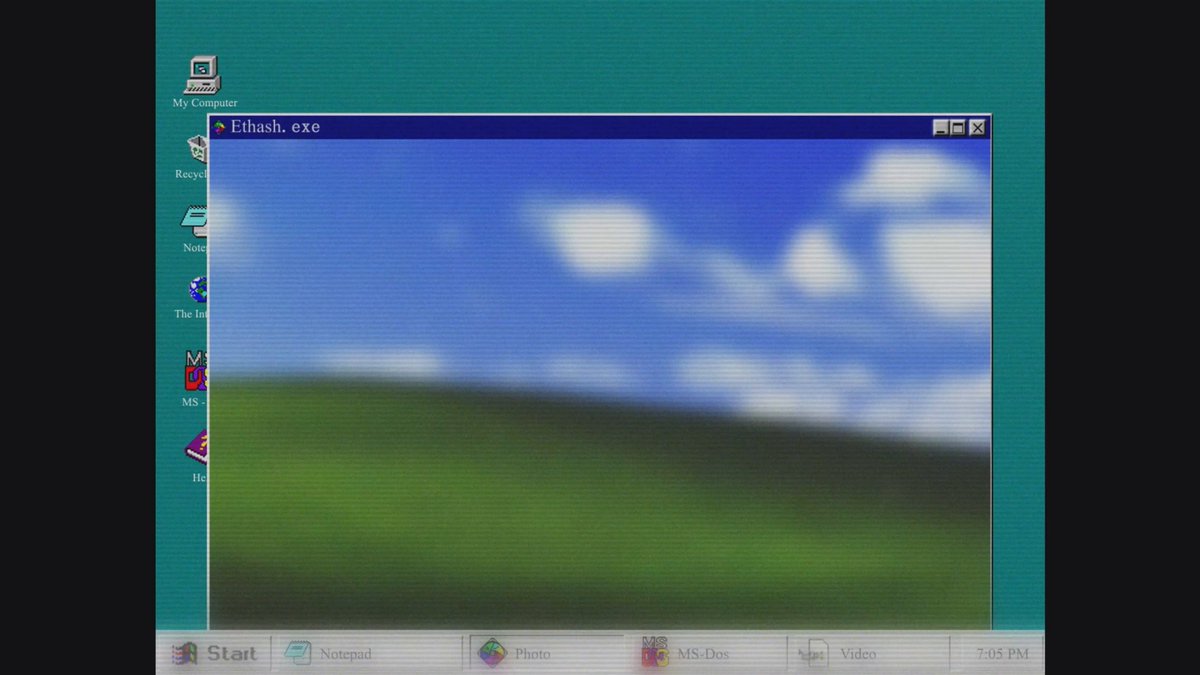The width and height of the screenshot is (1200, 675).
Task: Select the Notepad desktop icon
Action: tap(195, 221)
